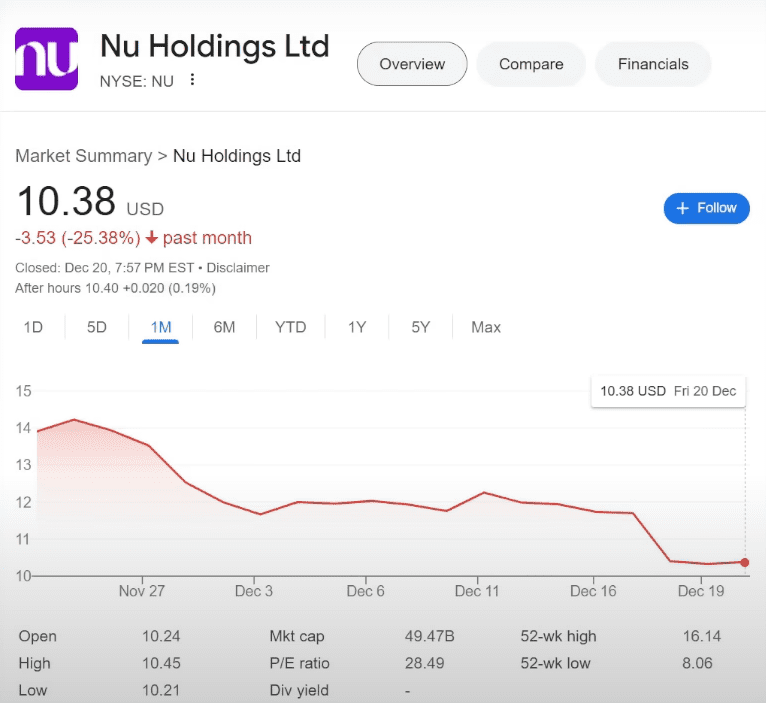Image resolution: width=766 pixels, height=703 pixels.
Task: Click the red down arrow price indicator
Action: (x=151, y=238)
